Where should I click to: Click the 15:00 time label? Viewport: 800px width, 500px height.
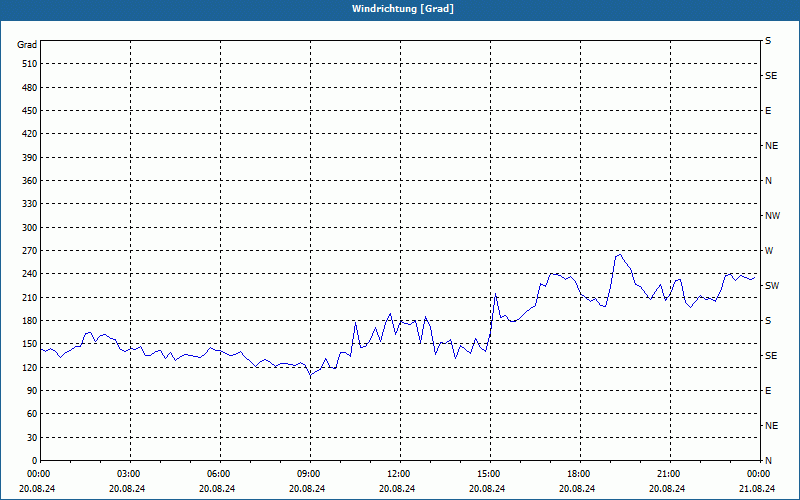tap(488, 474)
